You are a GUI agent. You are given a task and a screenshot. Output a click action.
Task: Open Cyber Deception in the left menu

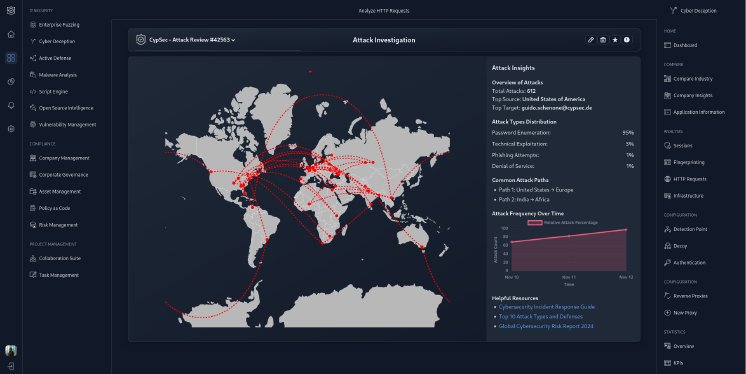point(52,41)
